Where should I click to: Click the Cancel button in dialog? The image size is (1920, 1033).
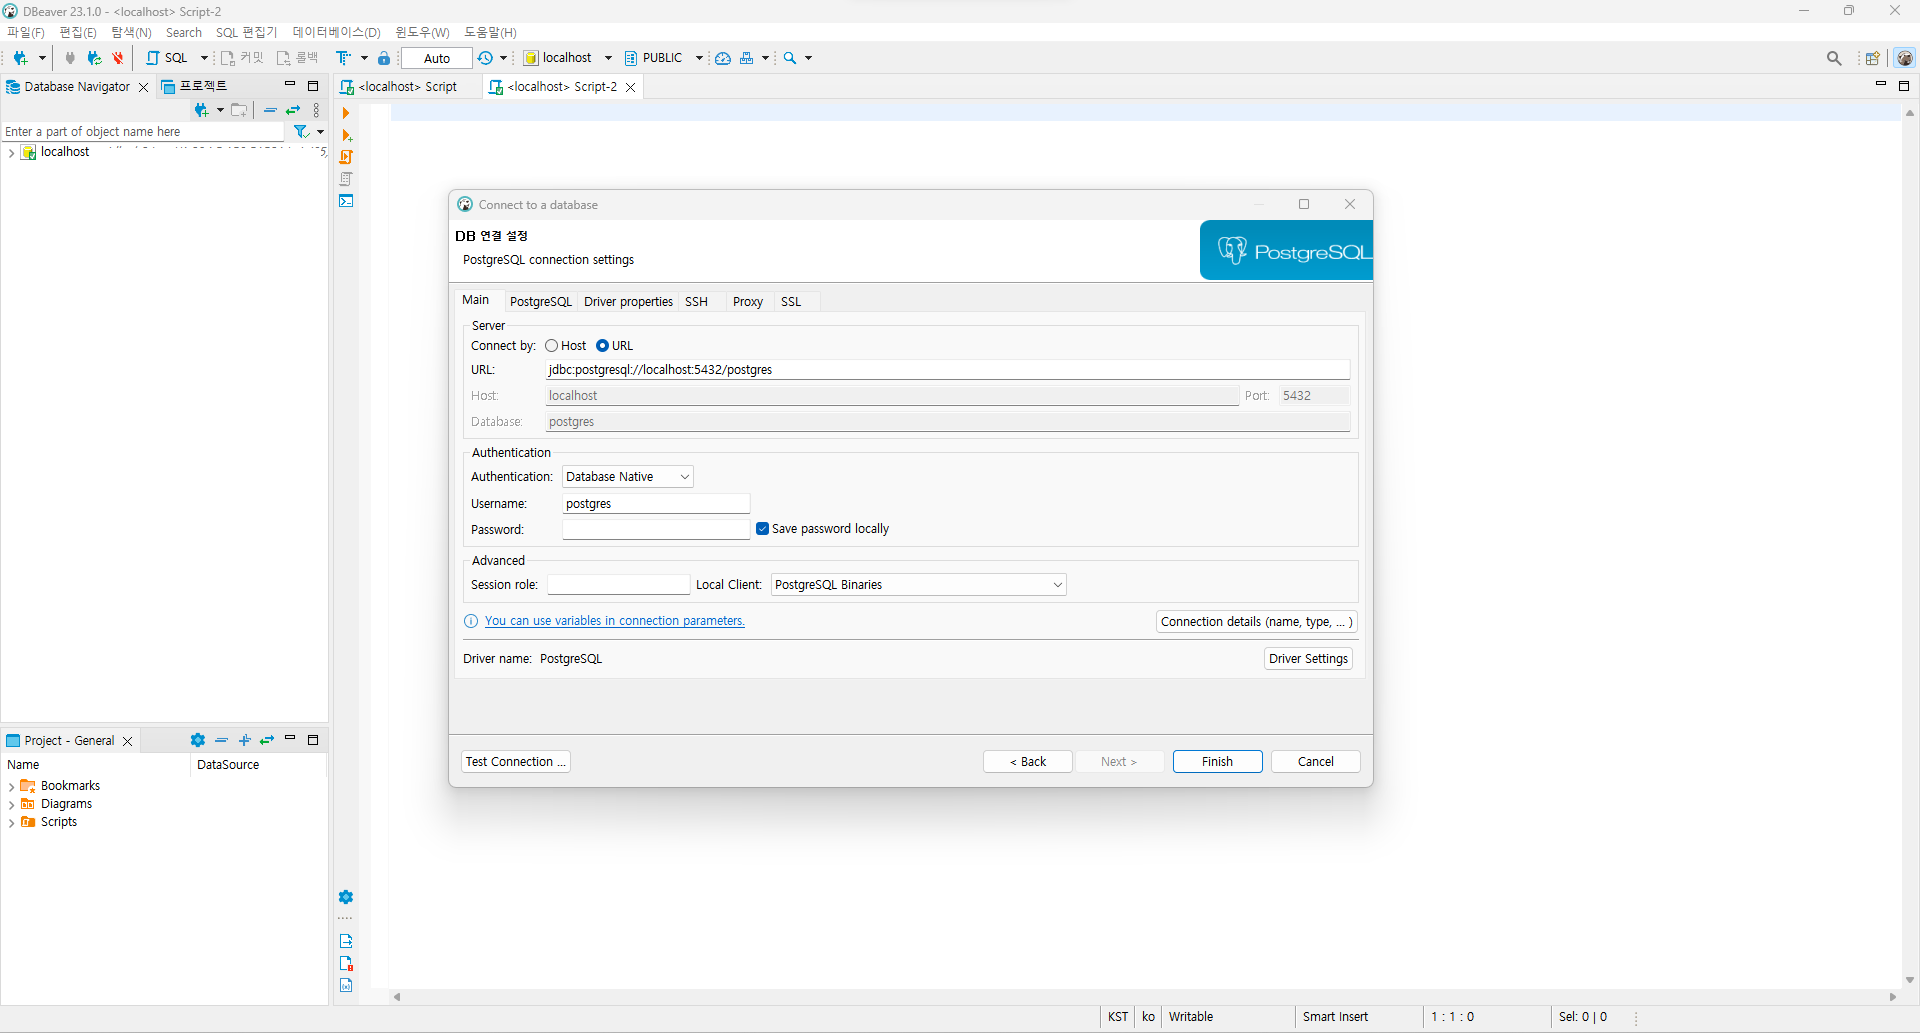click(x=1315, y=762)
